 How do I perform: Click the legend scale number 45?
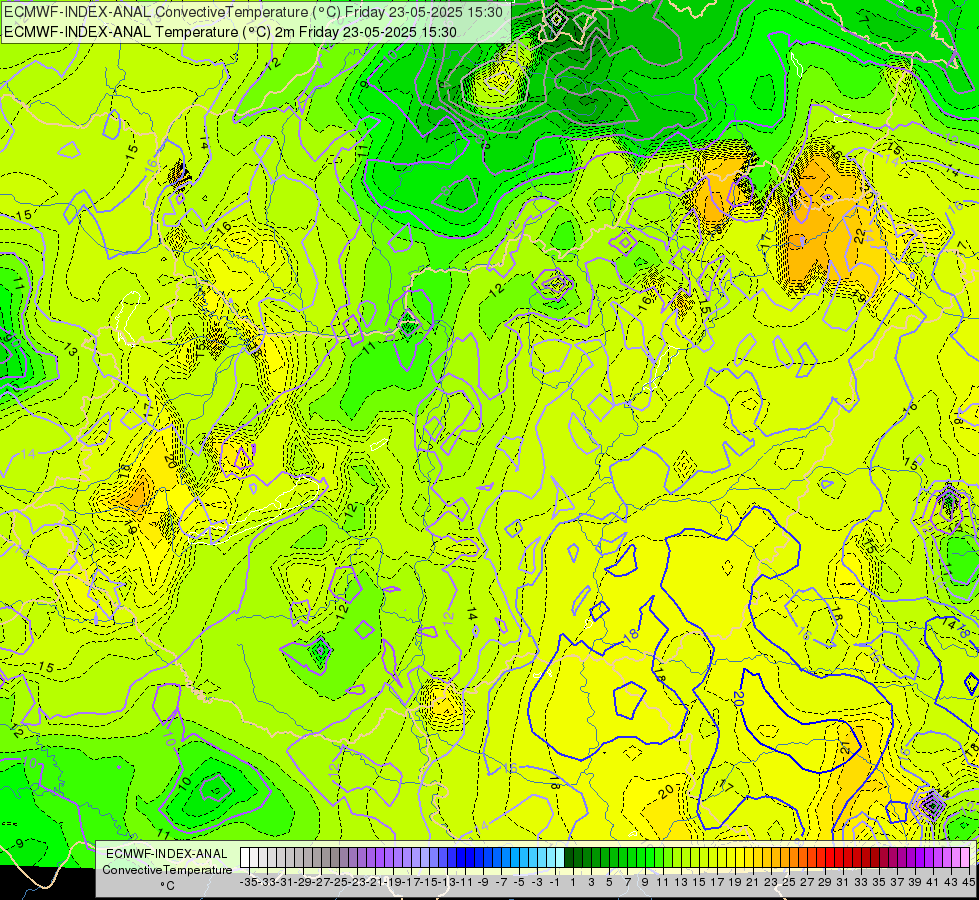click(x=968, y=882)
